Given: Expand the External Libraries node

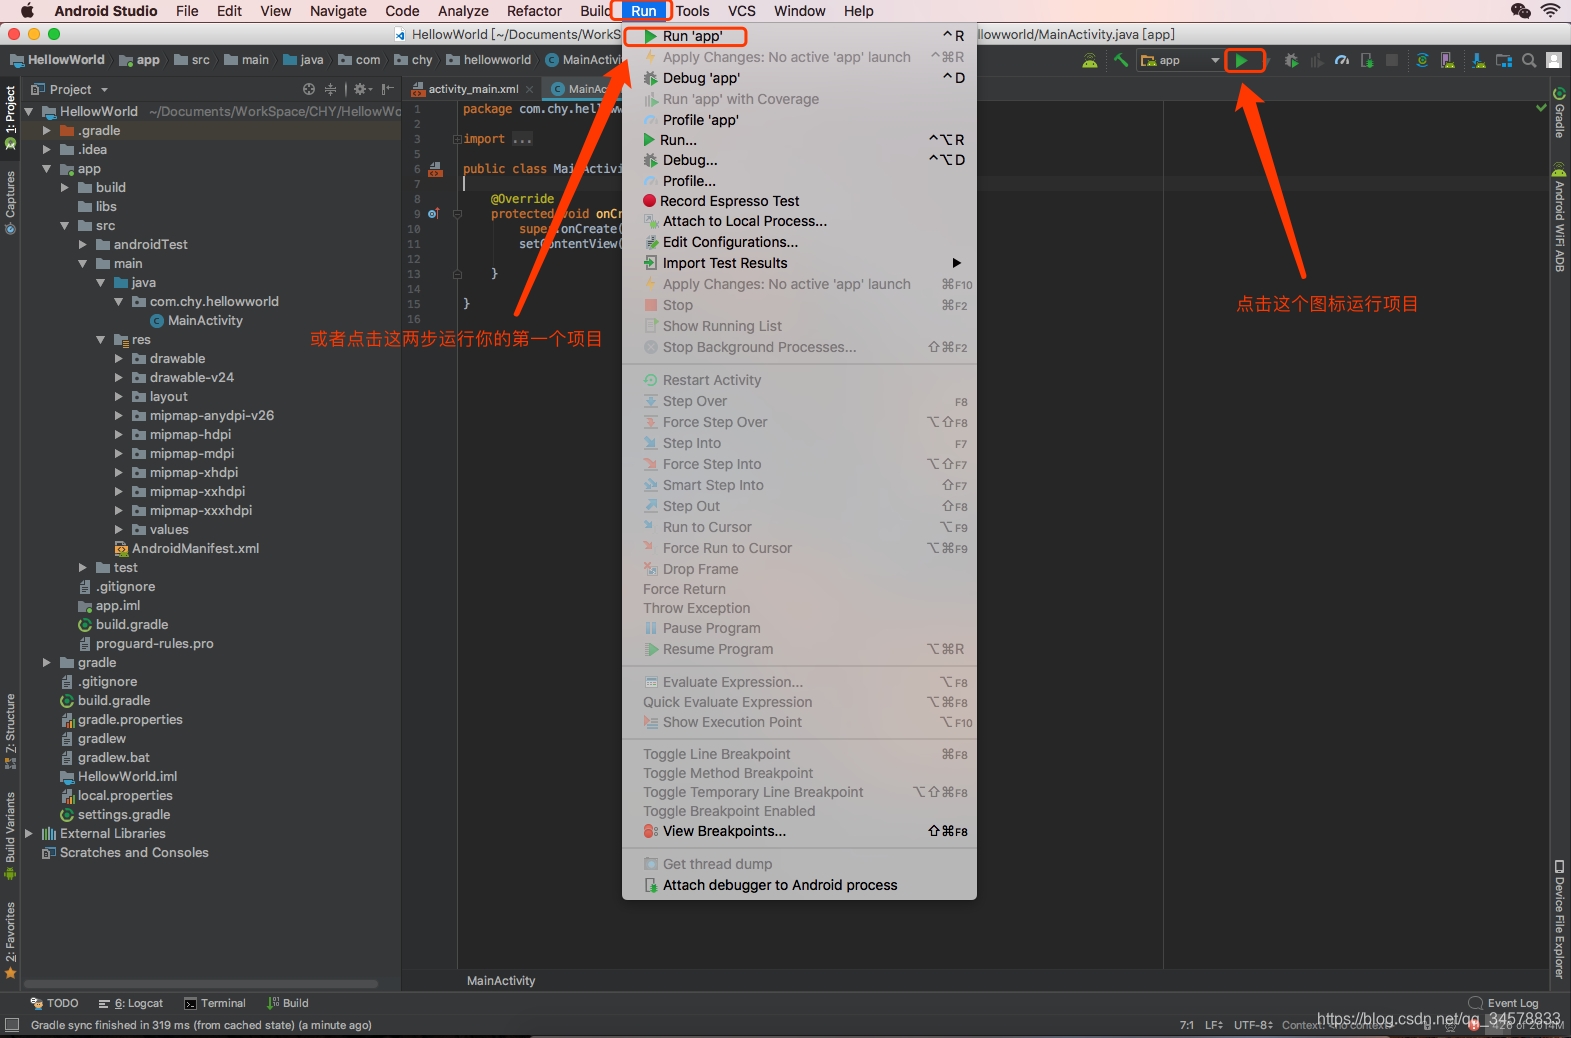Looking at the screenshot, I should coord(29,834).
